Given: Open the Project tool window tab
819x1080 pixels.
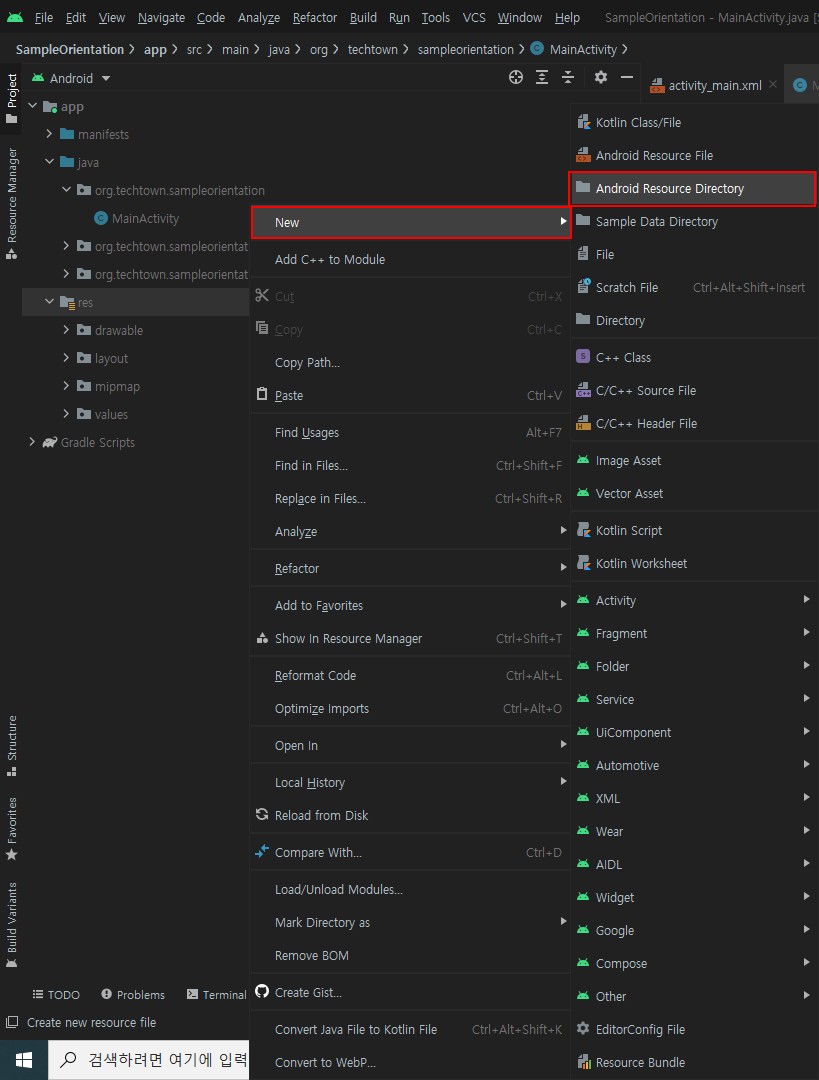Looking at the screenshot, I should click(12, 98).
